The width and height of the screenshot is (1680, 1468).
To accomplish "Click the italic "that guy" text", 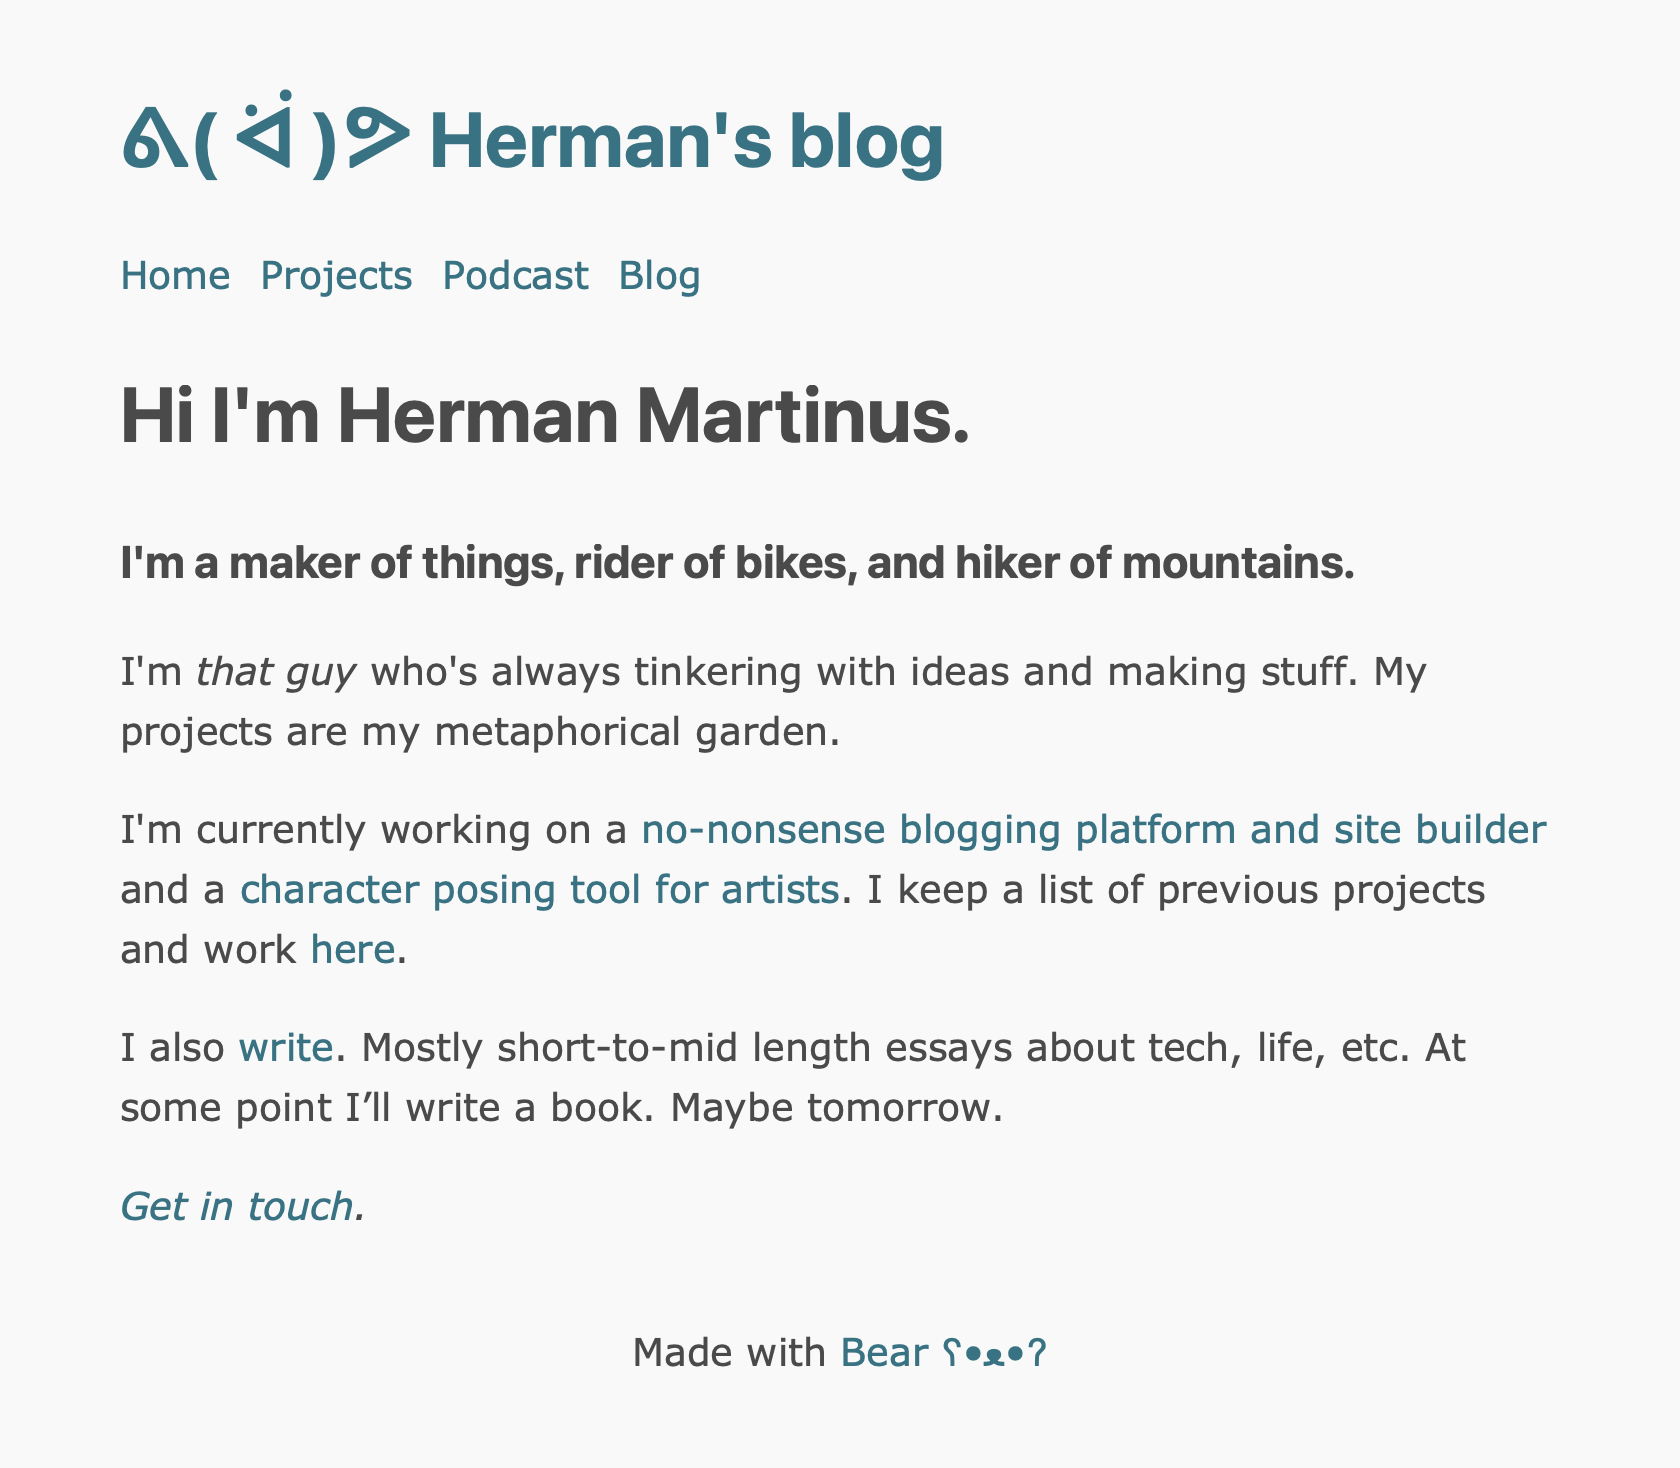I will tap(276, 672).
